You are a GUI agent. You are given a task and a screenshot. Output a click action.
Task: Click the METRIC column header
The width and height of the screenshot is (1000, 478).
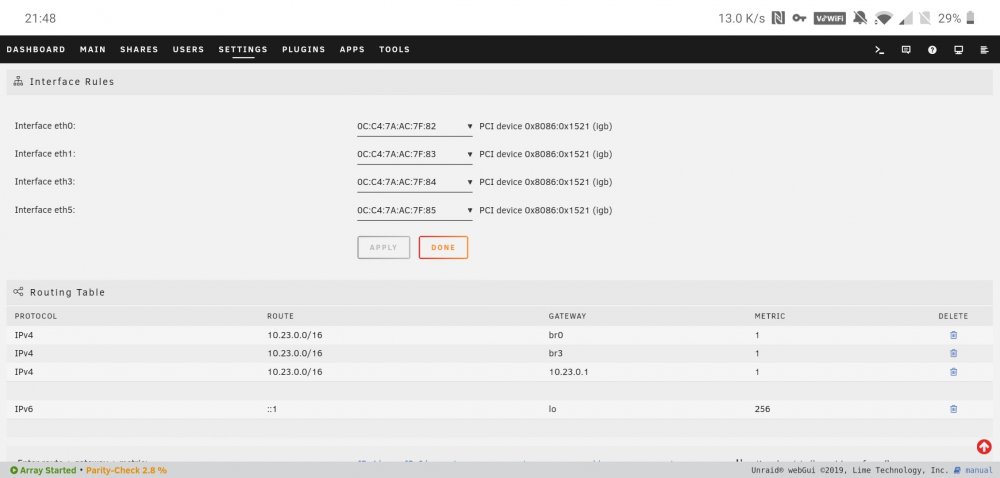click(770, 316)
